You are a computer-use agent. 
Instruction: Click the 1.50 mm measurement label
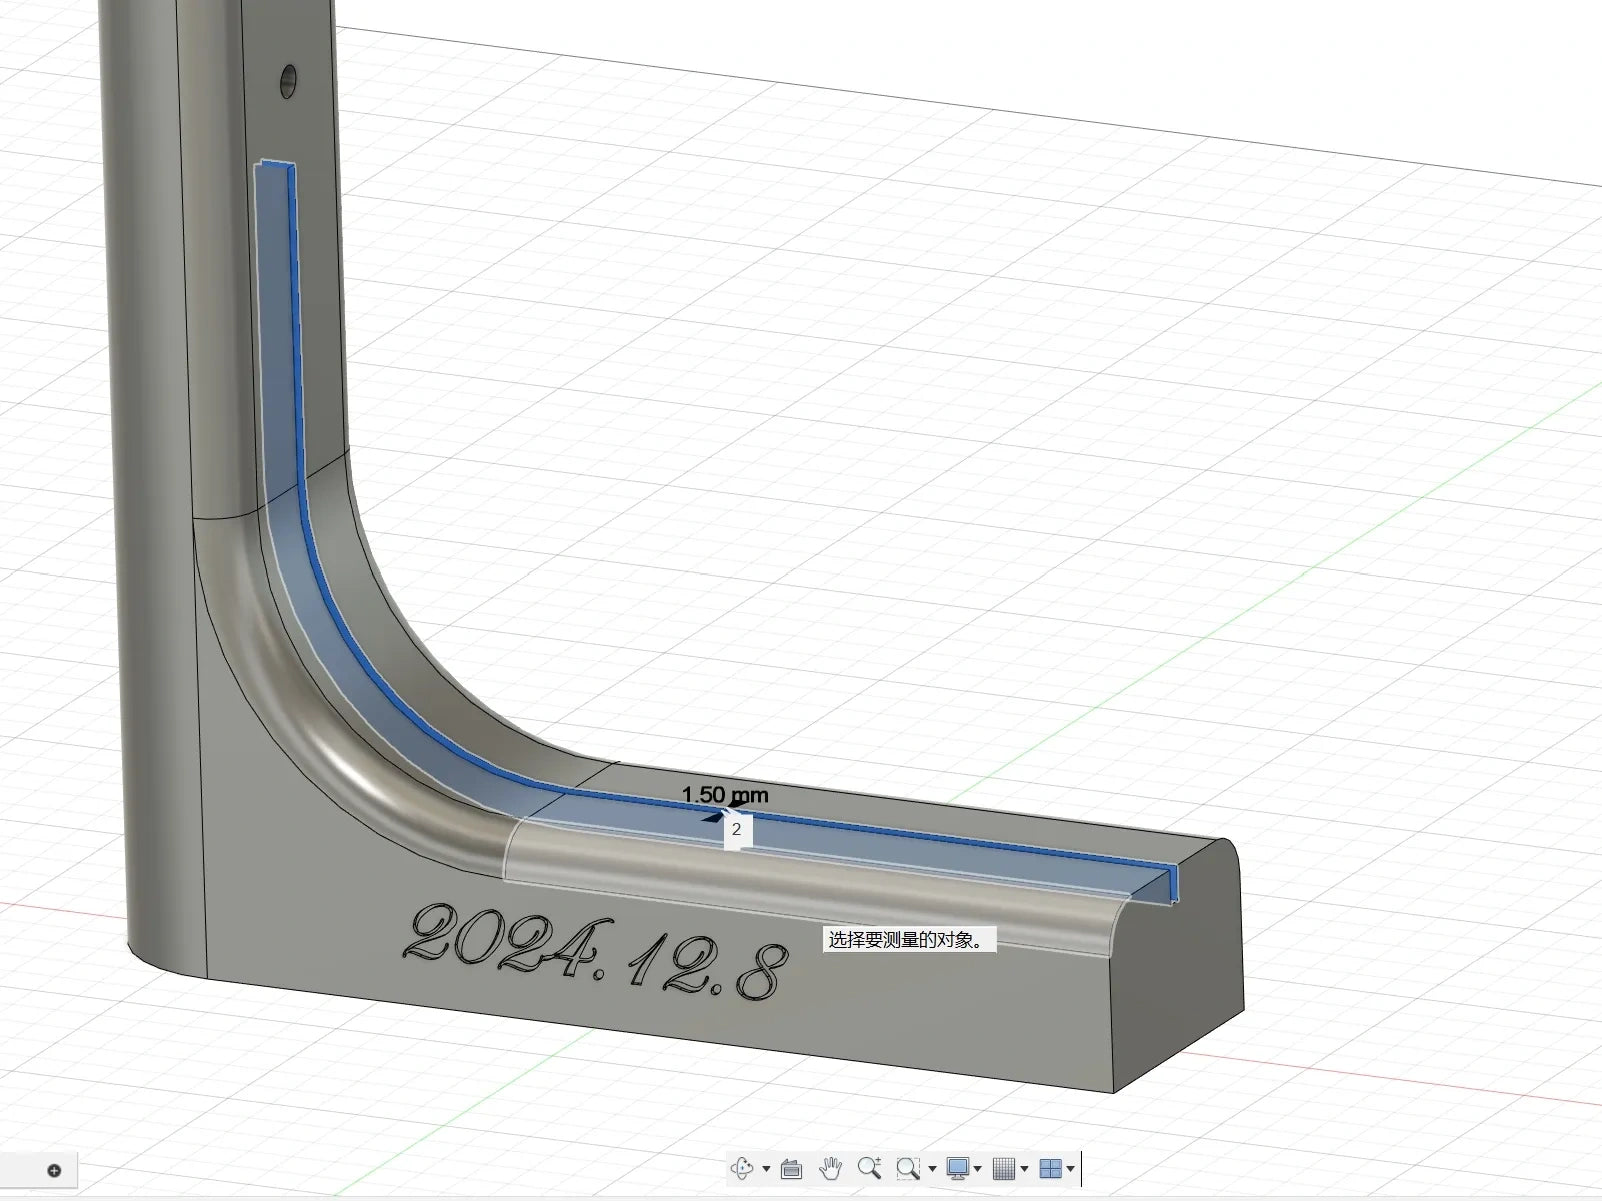pos(725,795)
